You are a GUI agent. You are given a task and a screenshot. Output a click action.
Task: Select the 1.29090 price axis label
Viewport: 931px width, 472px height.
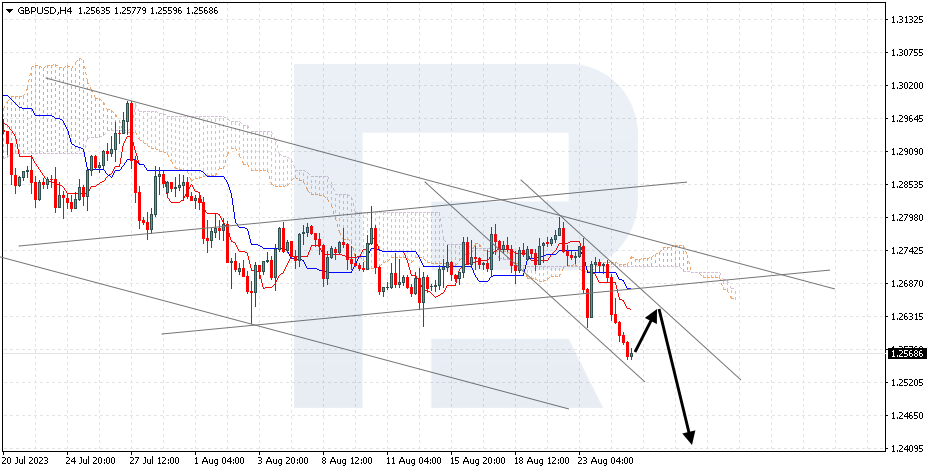[x=905, y=151]
